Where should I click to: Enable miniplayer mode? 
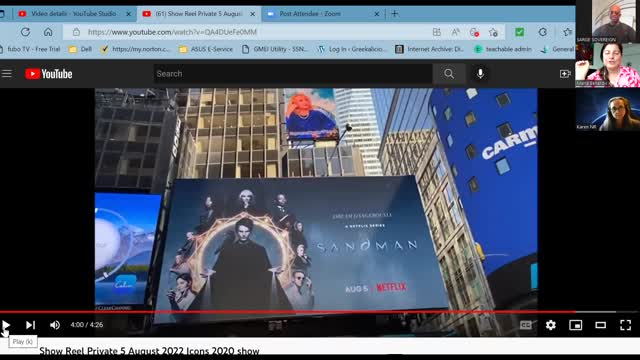pyautogui.click(x=576, y=325)
